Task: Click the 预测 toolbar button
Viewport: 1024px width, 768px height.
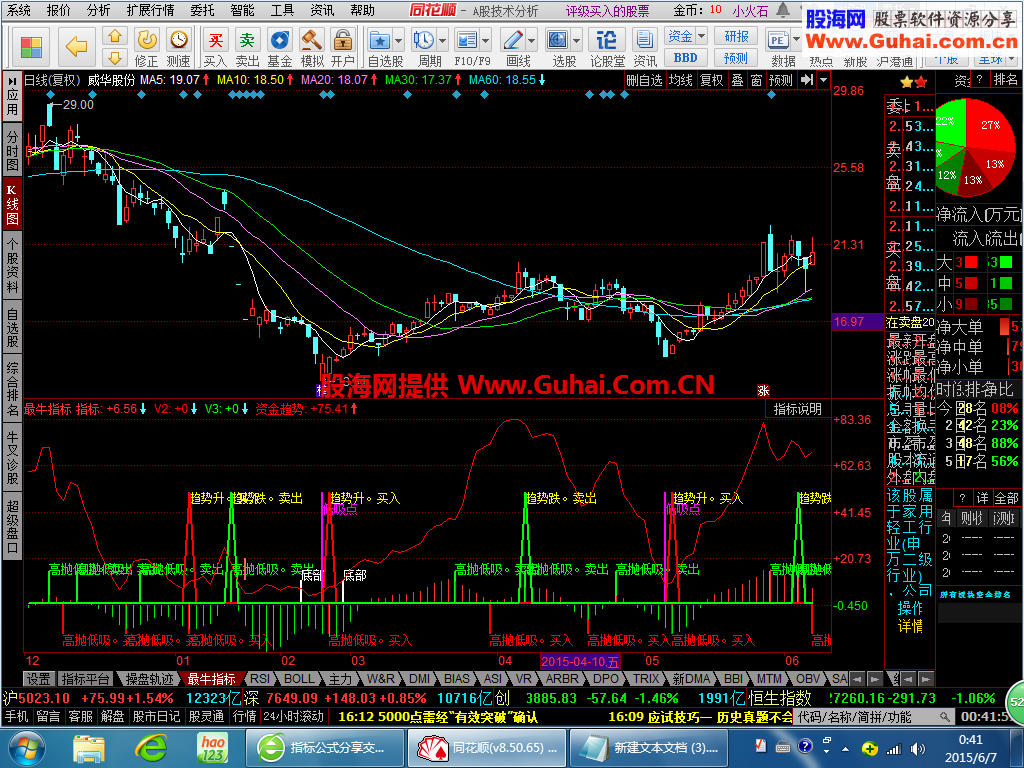Action: 736,58
